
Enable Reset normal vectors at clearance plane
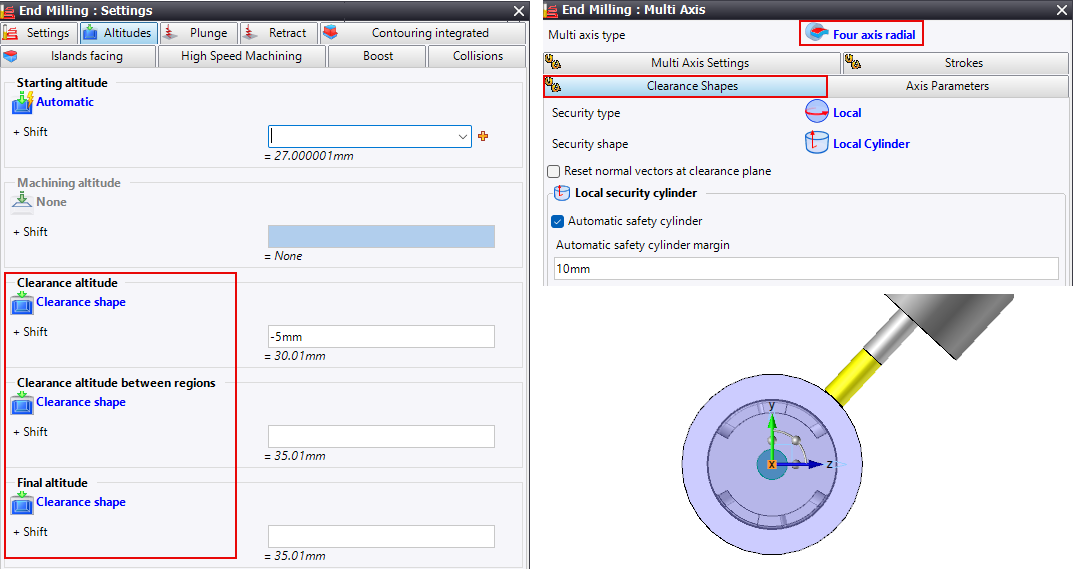pos(554,171)
